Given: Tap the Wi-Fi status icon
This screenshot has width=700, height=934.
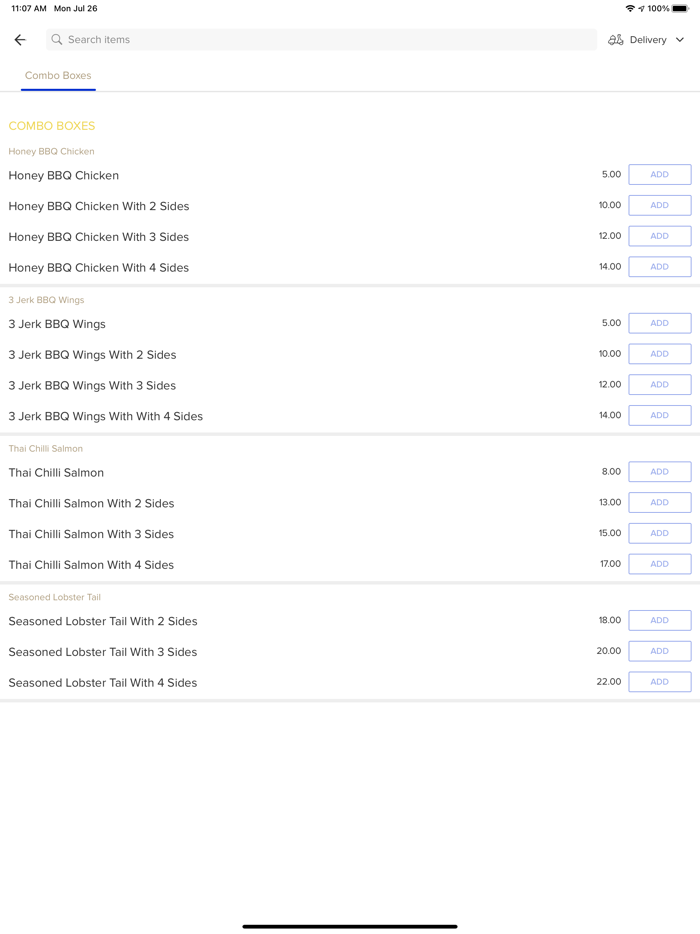Looking at the screenshot, I should 630,9.
